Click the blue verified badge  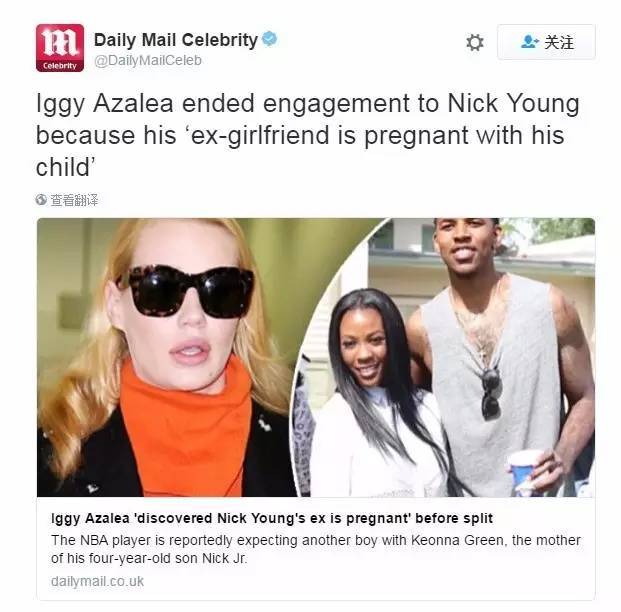click(270, 39)
